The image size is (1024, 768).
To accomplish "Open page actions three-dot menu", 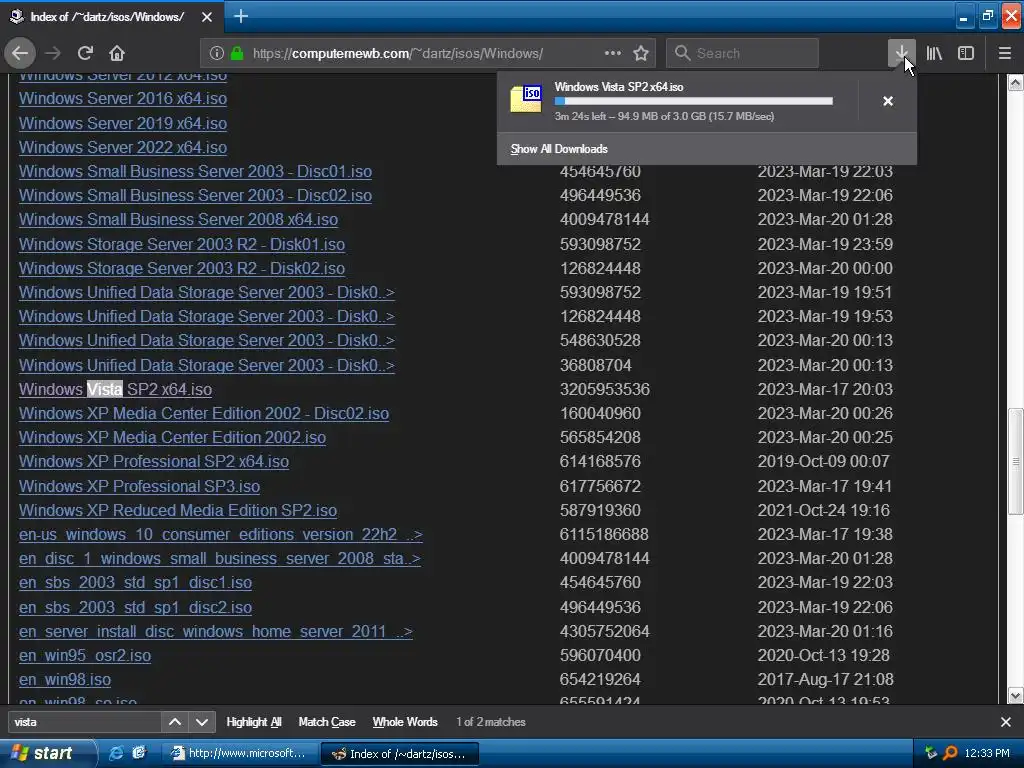I will coord(613,53).
